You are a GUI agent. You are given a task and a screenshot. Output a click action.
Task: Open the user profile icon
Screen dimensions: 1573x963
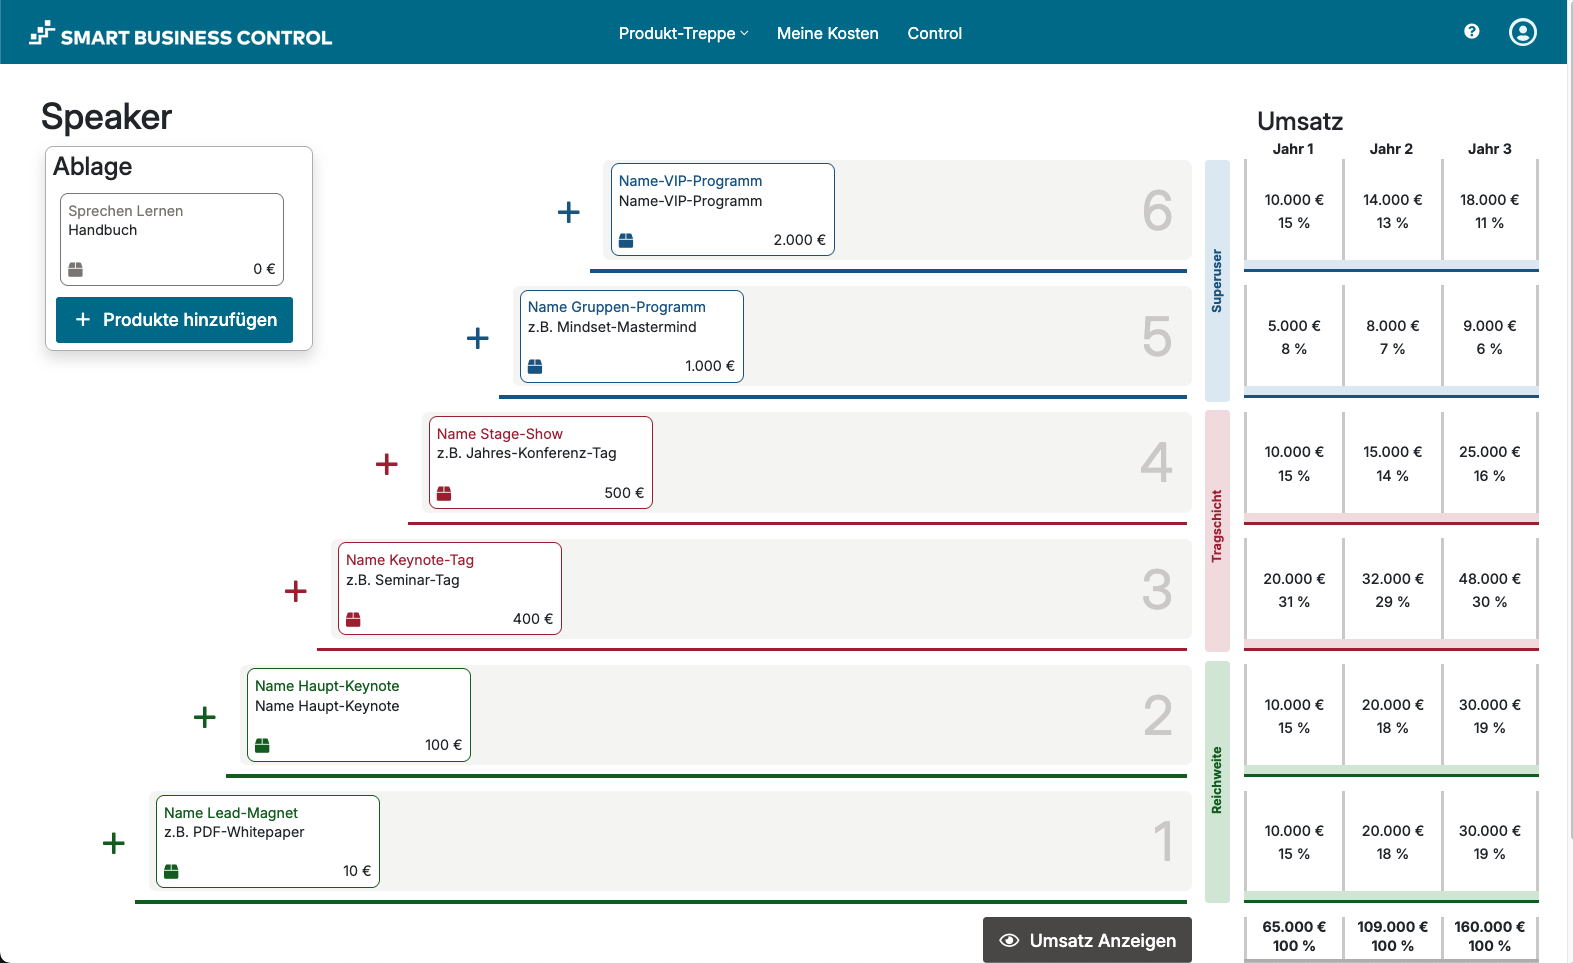tap(1522, 32)
